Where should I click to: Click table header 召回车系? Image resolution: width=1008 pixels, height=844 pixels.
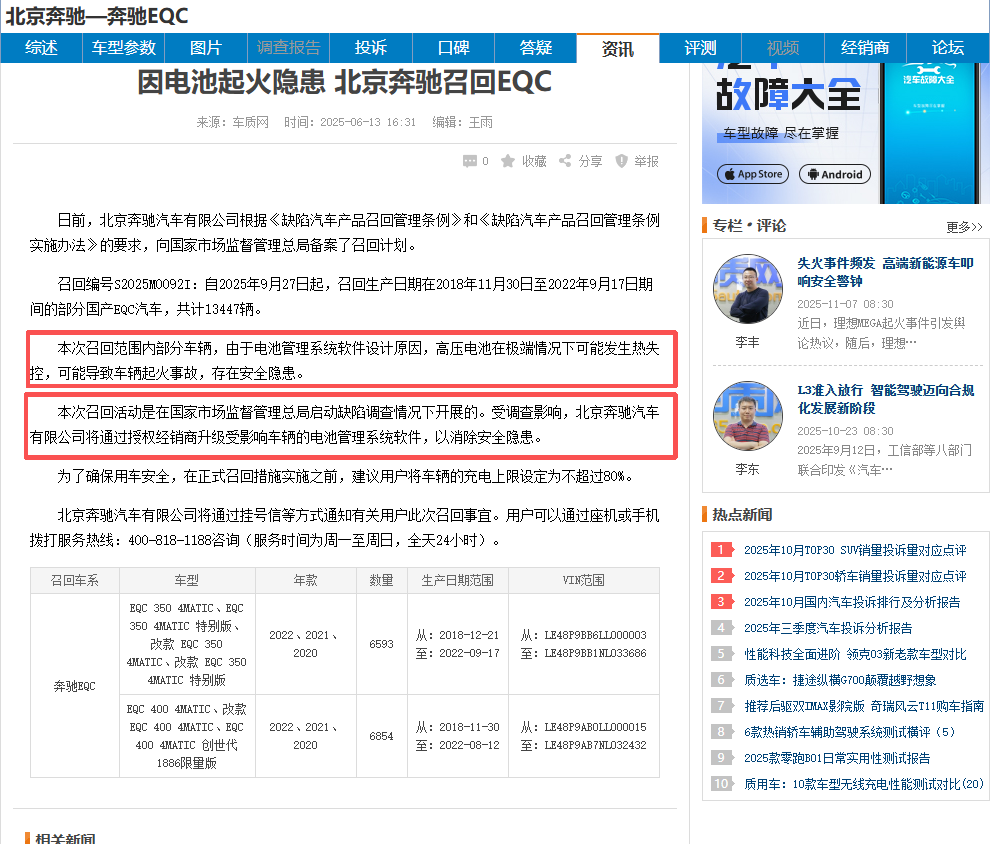click(75, 580)
